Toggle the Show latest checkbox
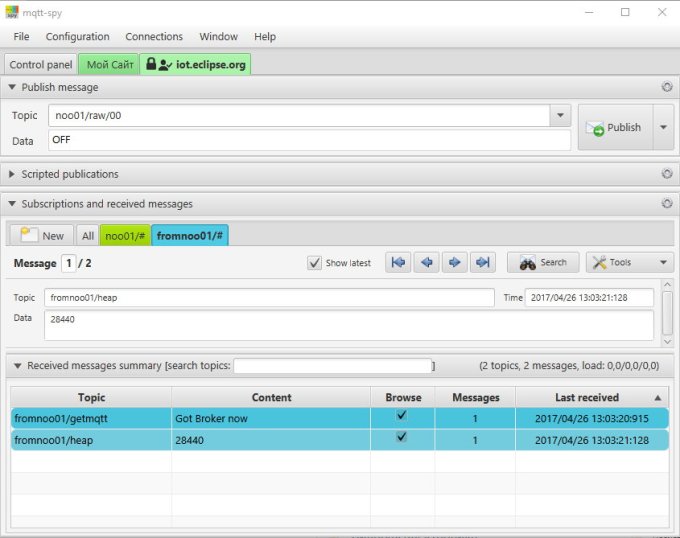 [315, 264]
